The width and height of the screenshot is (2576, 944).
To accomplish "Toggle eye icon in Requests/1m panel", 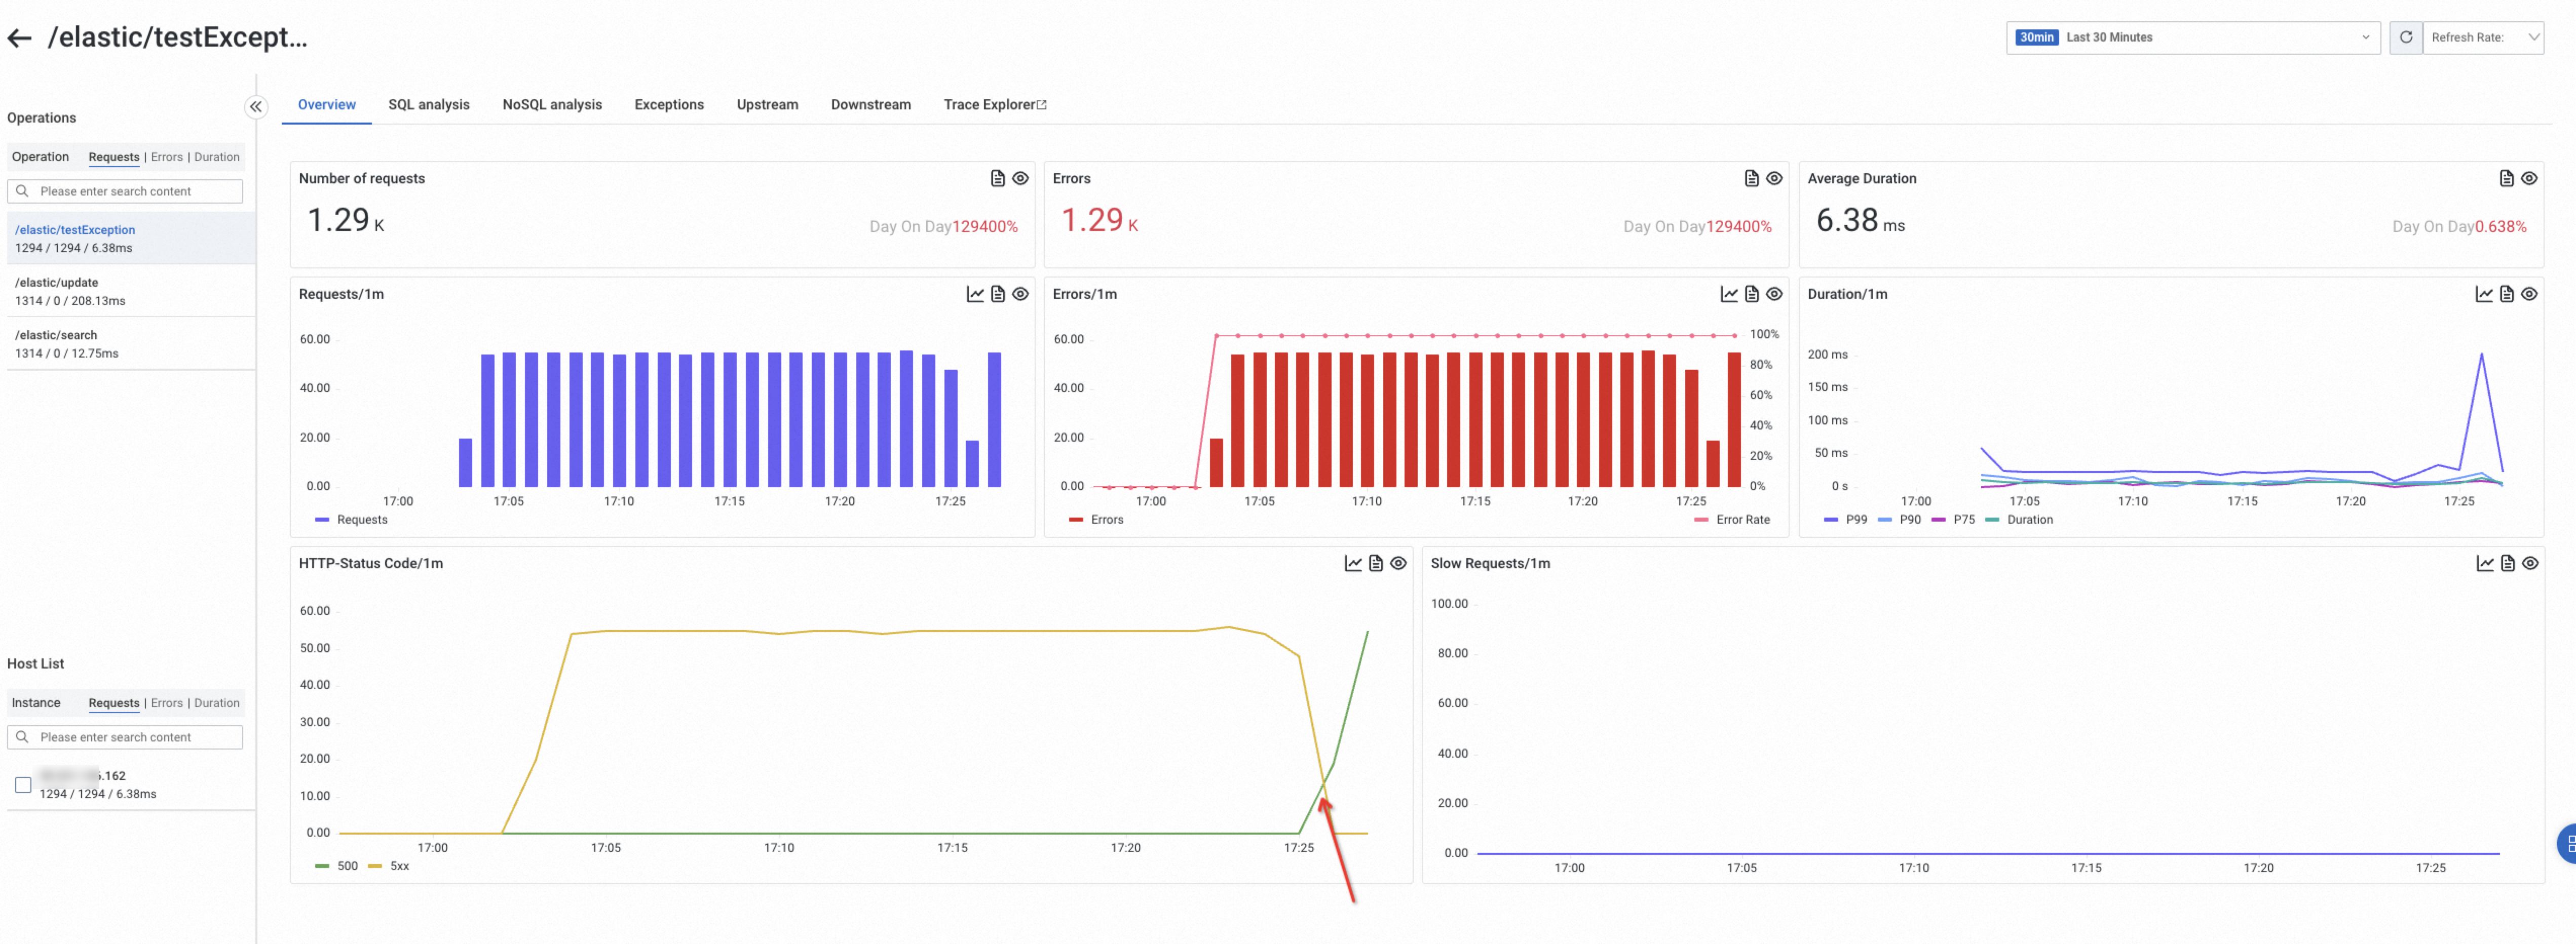I will coord(1020,294).
